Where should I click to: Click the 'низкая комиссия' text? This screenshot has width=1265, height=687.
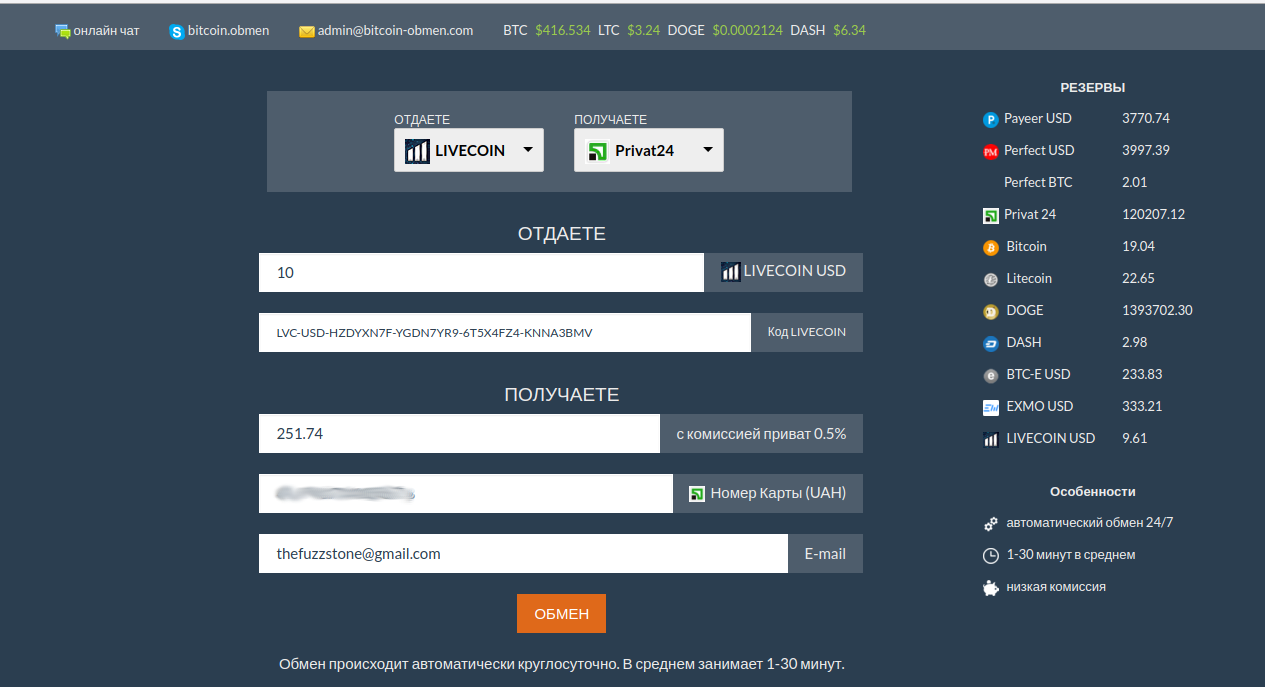click(1056, 587)
